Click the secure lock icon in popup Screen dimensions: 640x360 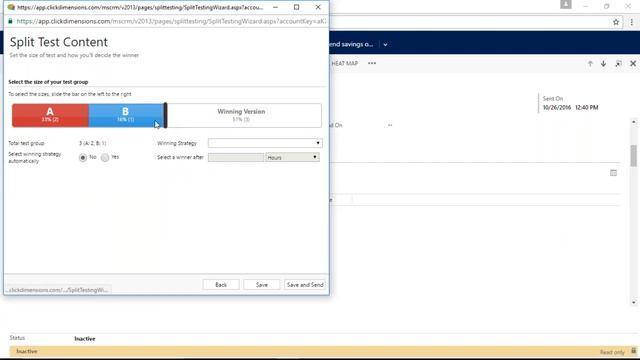pyautogui.click(x=10, y=21)
